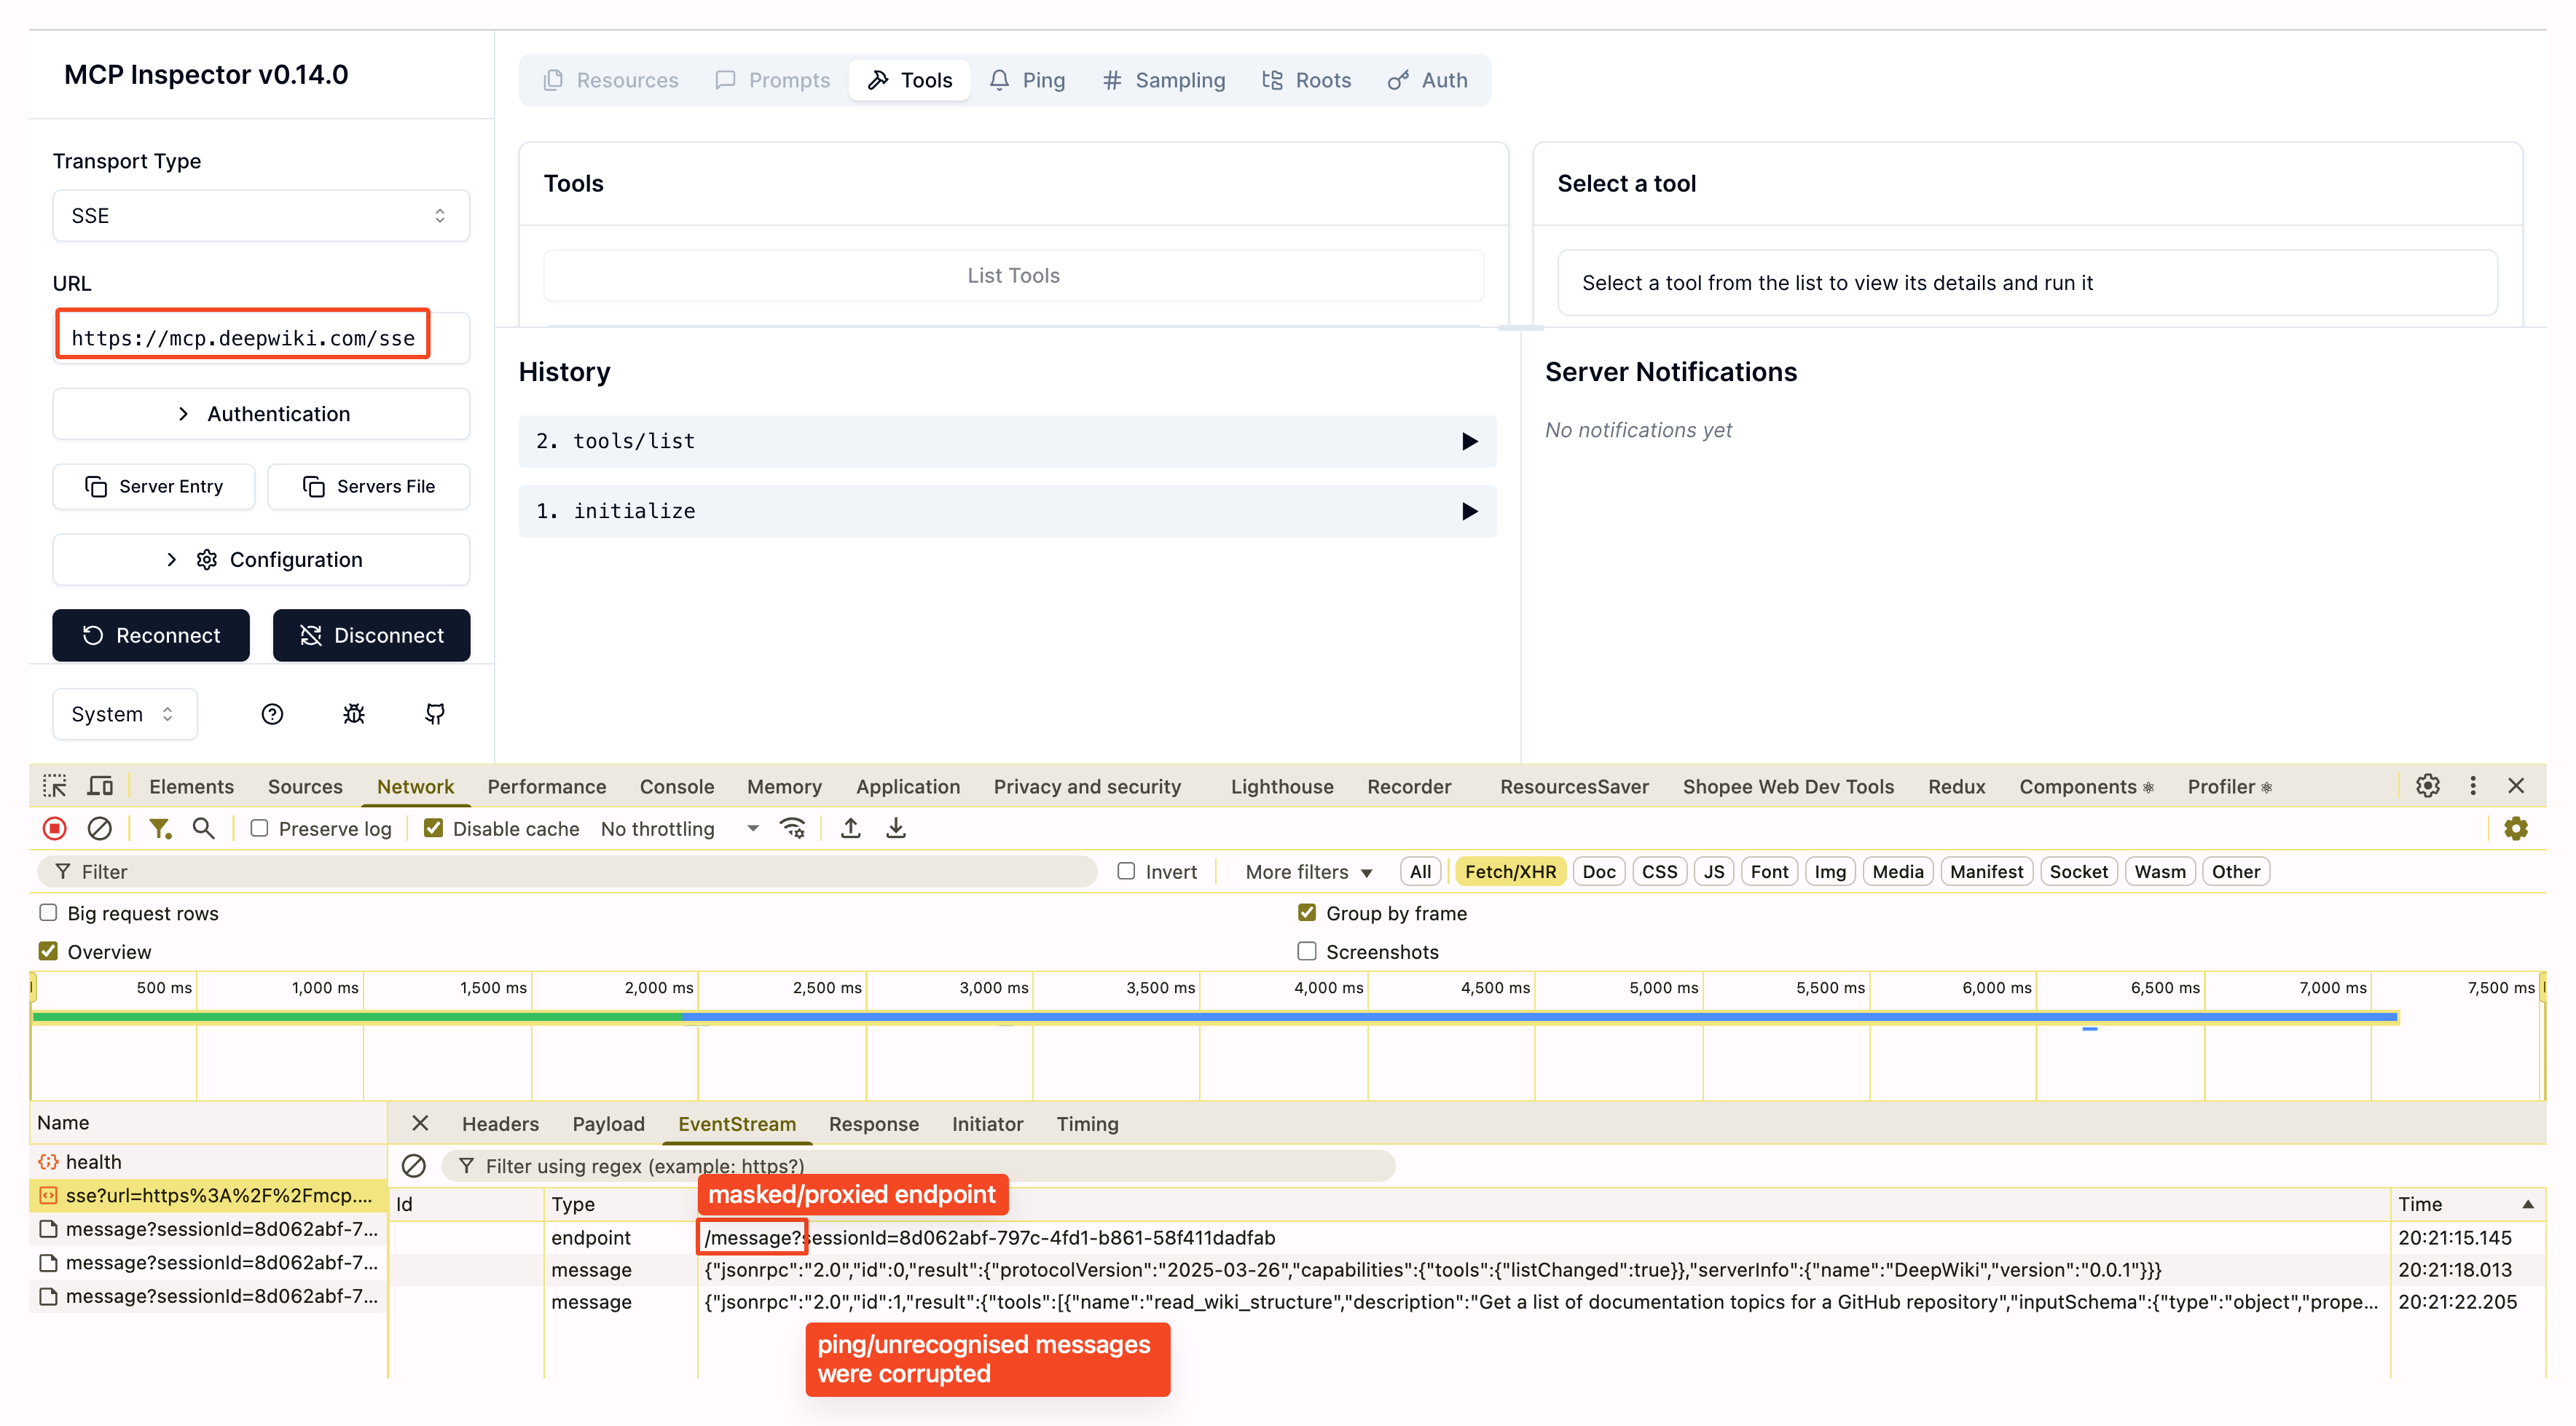Uncheck the Disable cache checkbox
Screen dimensions: 2576x1426
point(433,829)
